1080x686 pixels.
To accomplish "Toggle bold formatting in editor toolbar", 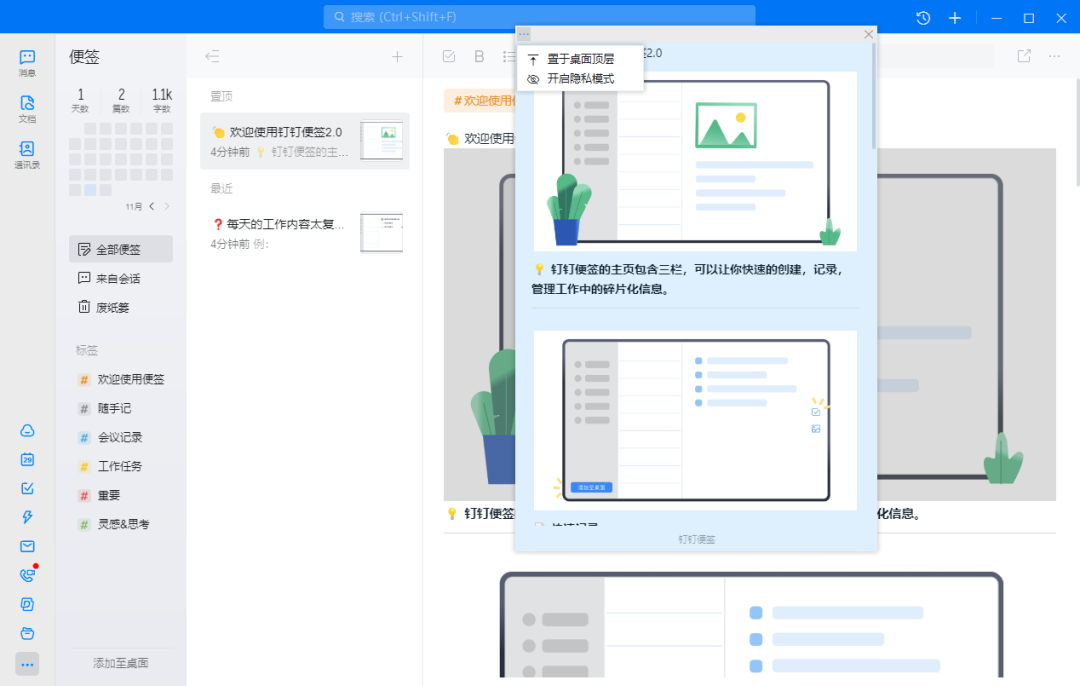I will pos(479,56).
